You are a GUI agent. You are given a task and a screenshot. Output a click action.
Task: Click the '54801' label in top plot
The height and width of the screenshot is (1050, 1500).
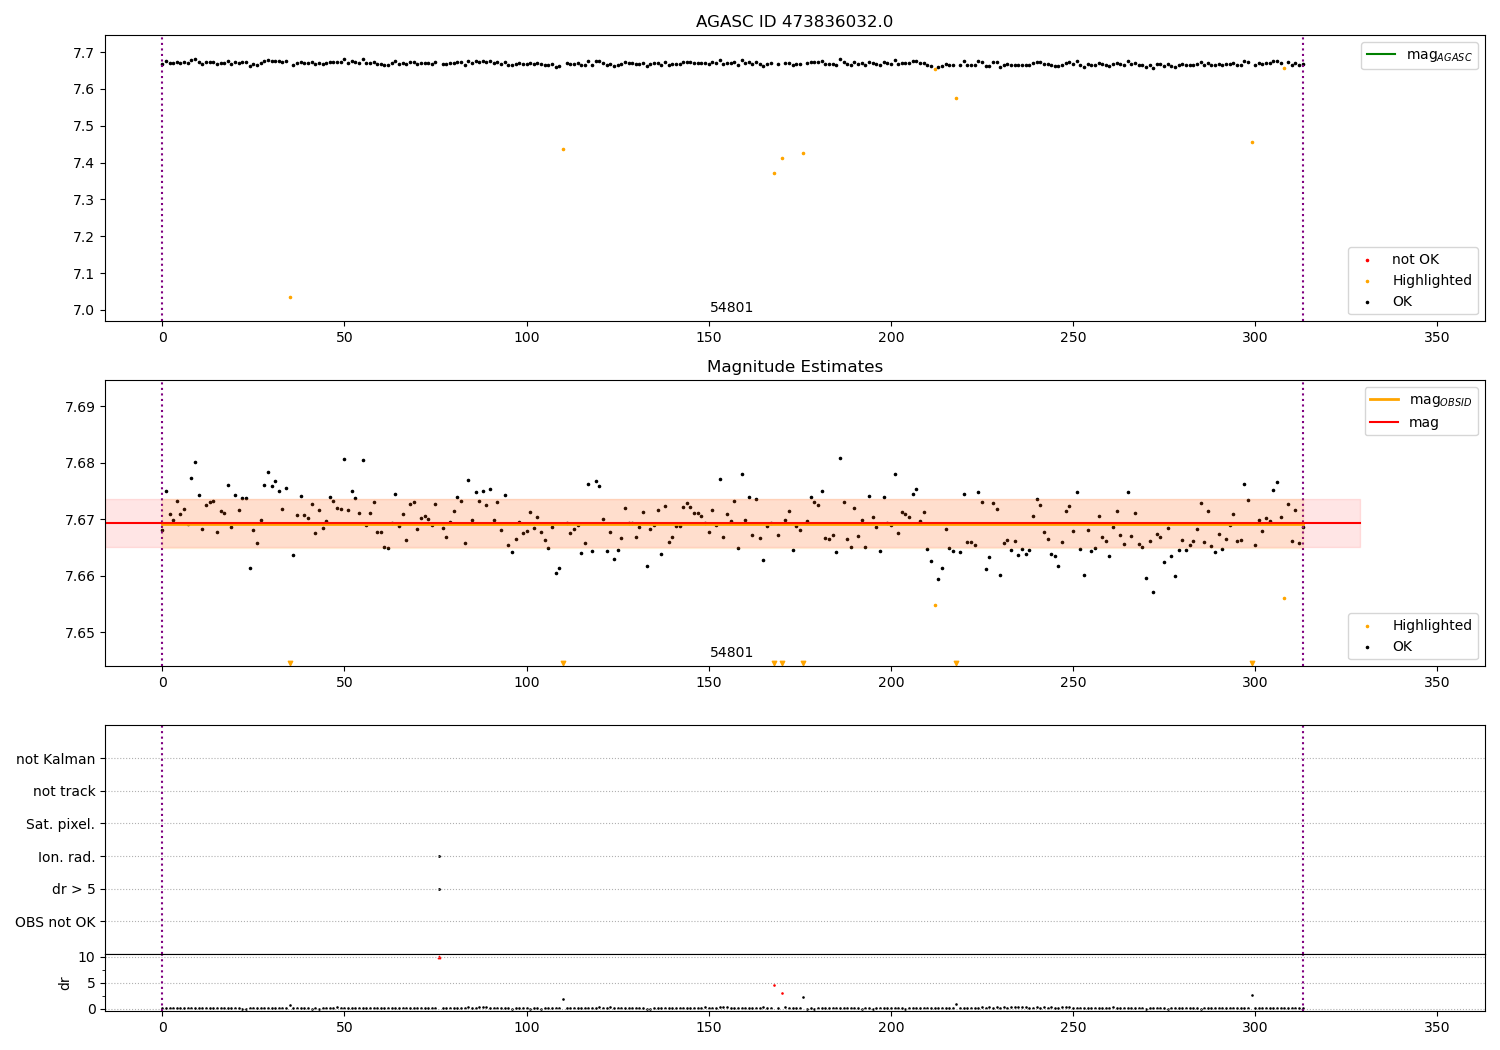(731, 308)
